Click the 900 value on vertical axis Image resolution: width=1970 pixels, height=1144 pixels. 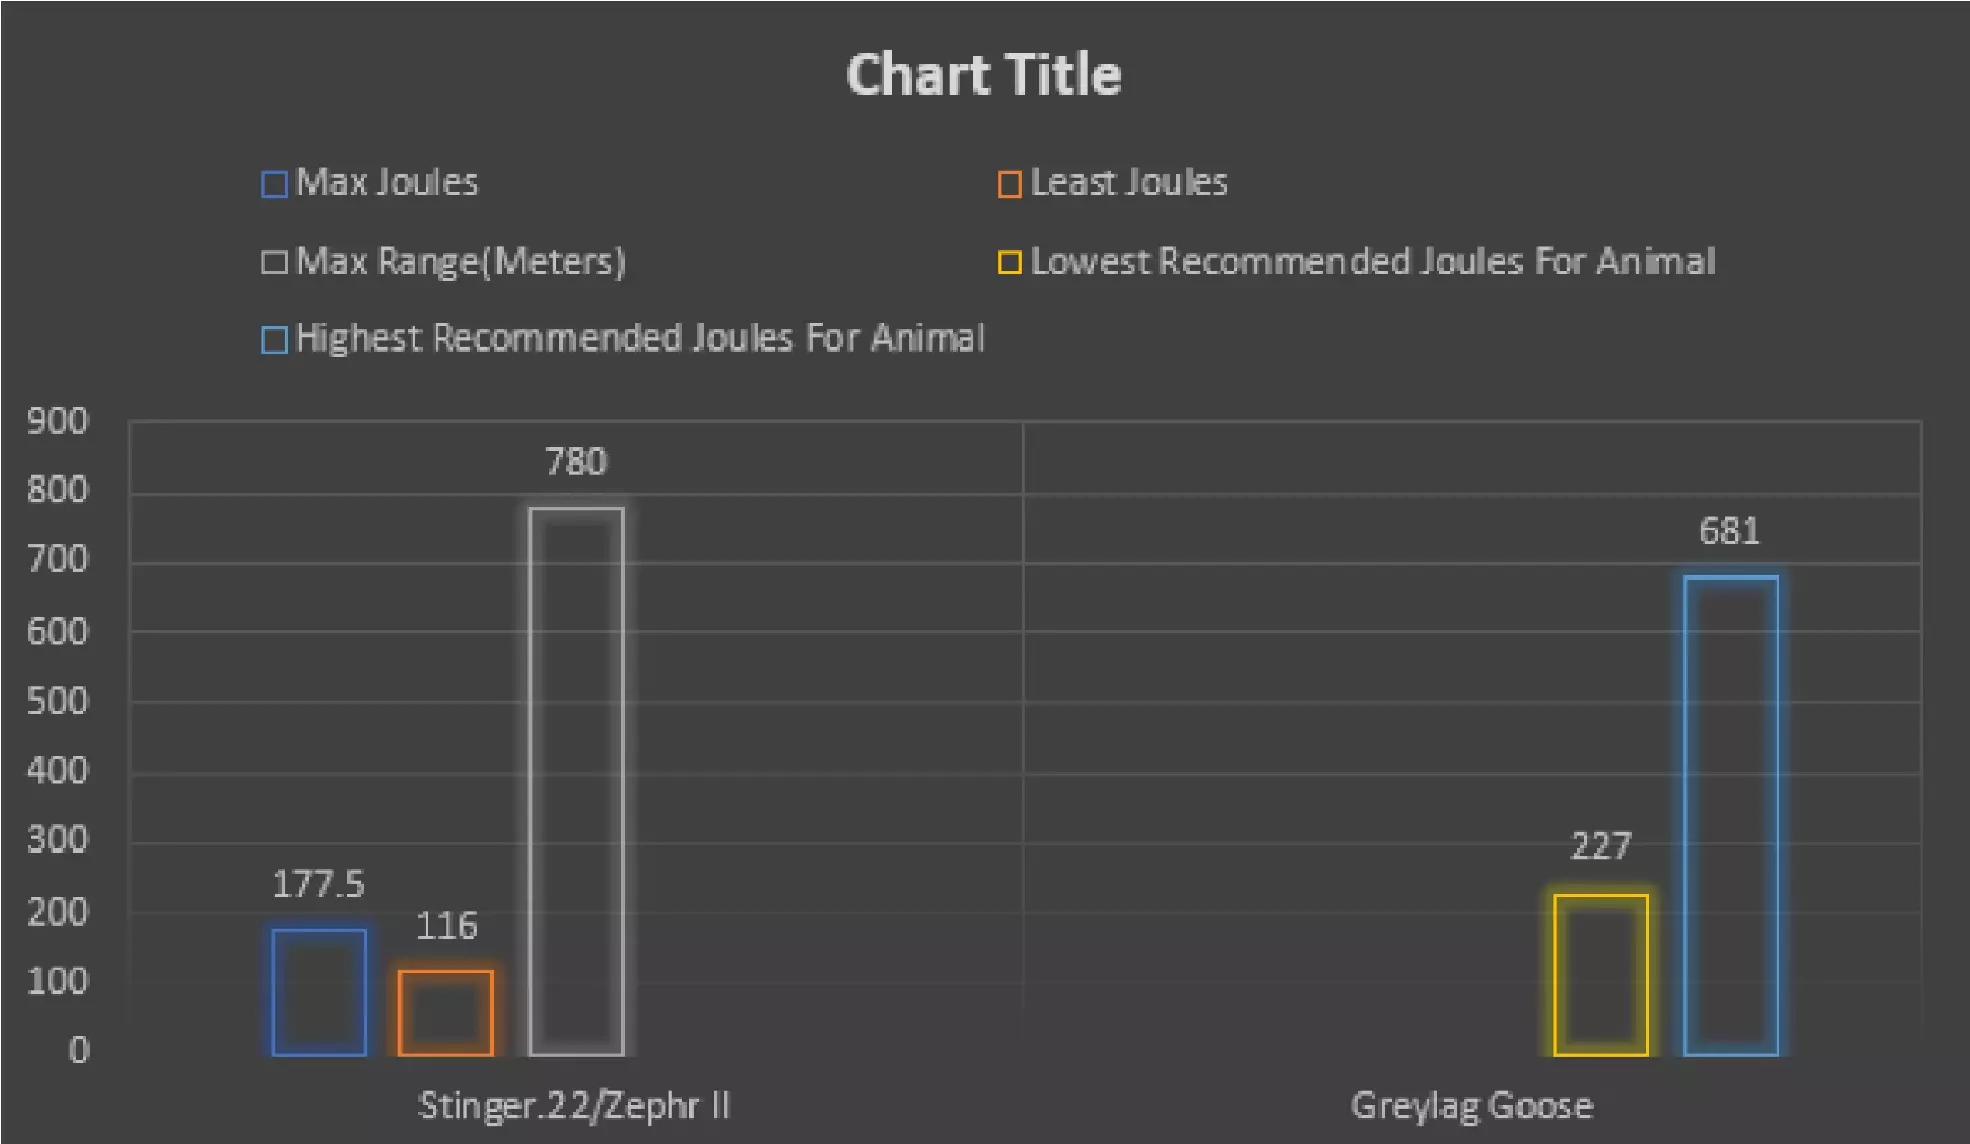[x=57, y=421]
